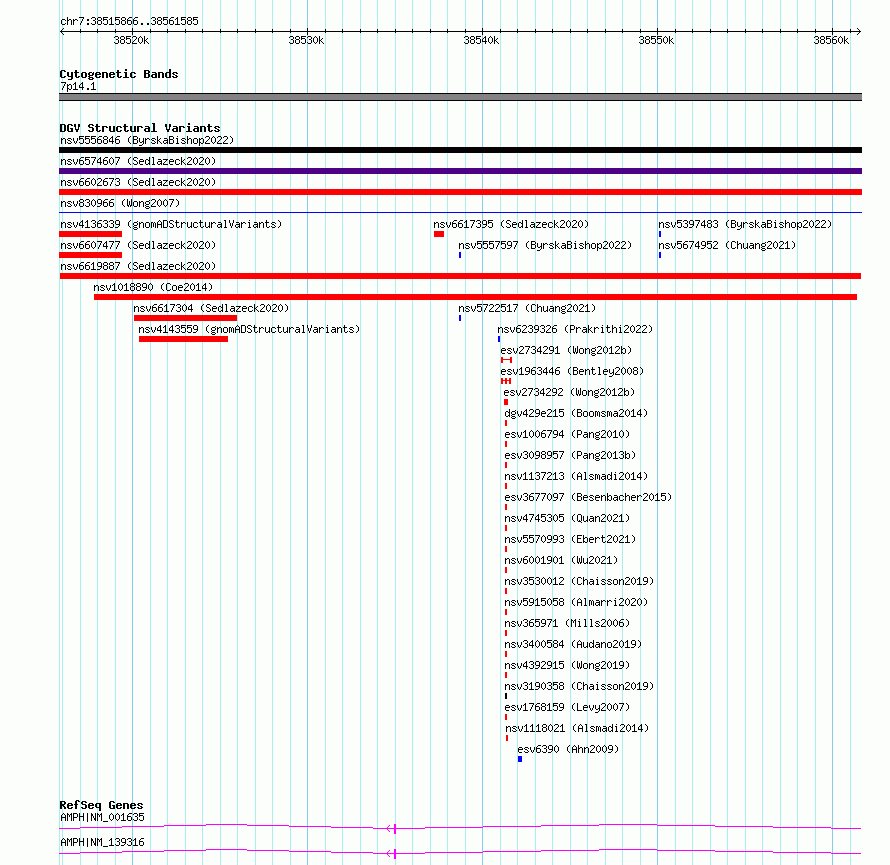The image size is (890, 865).
Task: Click the 38550k ruler position
Action: click(x=656, y=40)
